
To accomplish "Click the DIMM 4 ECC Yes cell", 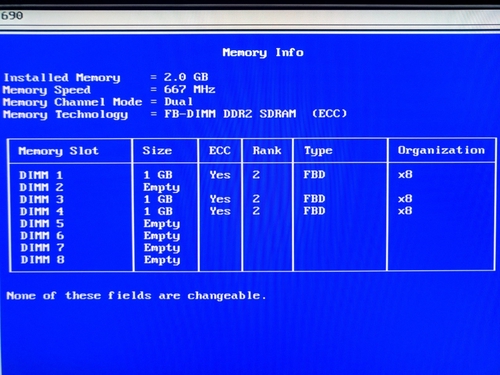I will pyautogui.click(x=220, y=211).
